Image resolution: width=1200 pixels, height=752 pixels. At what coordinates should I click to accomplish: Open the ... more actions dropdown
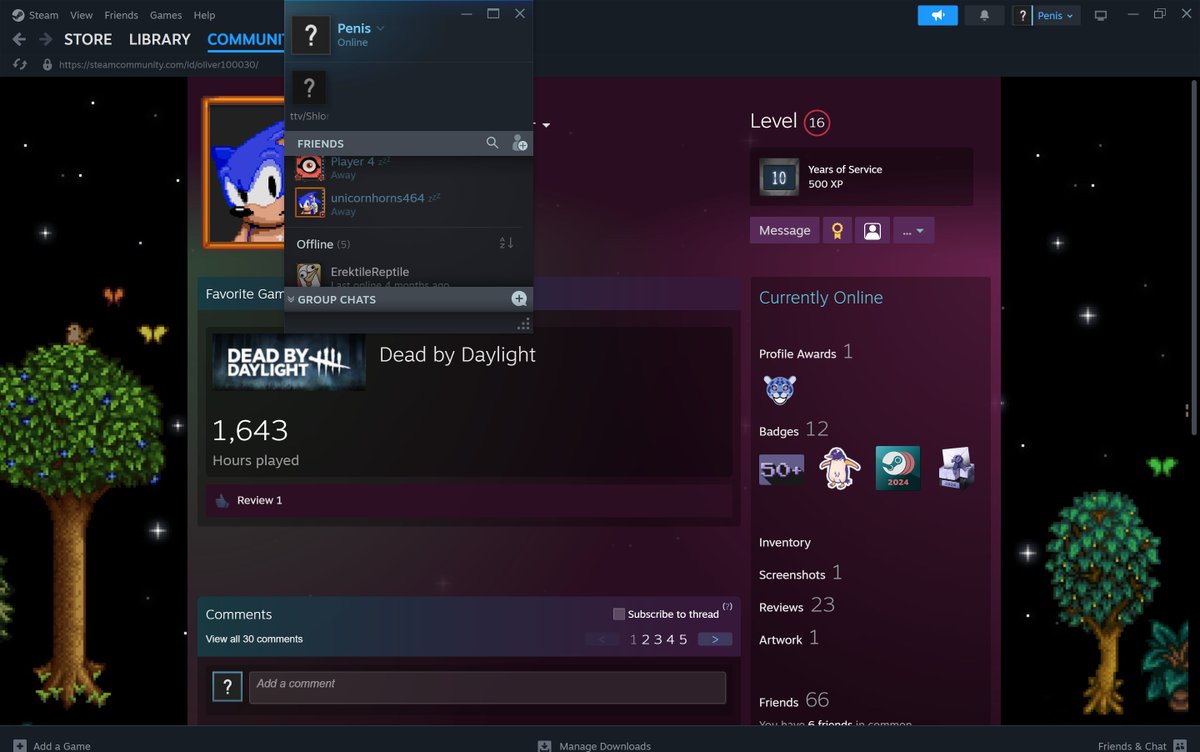pyautogui.click(x=913, y=230)
